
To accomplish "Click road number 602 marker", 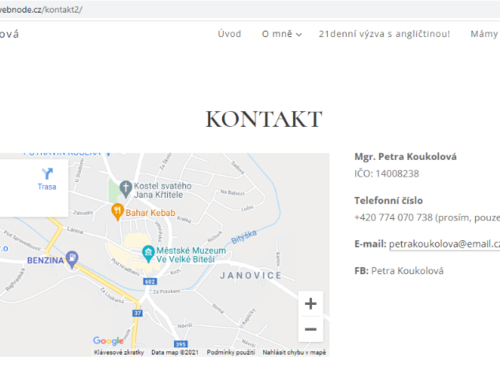I will [x=150, y=282].
